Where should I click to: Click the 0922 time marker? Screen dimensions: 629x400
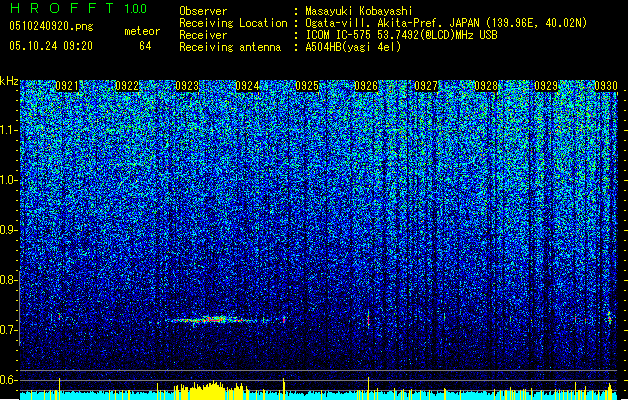click(x=127, y=86)
